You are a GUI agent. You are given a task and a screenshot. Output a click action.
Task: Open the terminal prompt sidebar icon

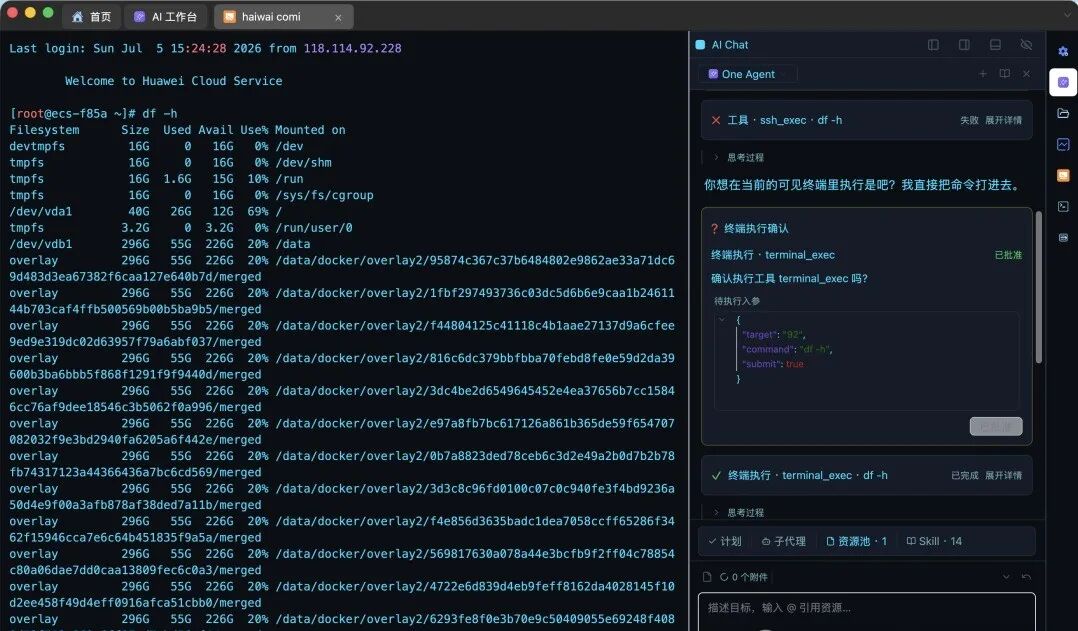point(1063,206)
